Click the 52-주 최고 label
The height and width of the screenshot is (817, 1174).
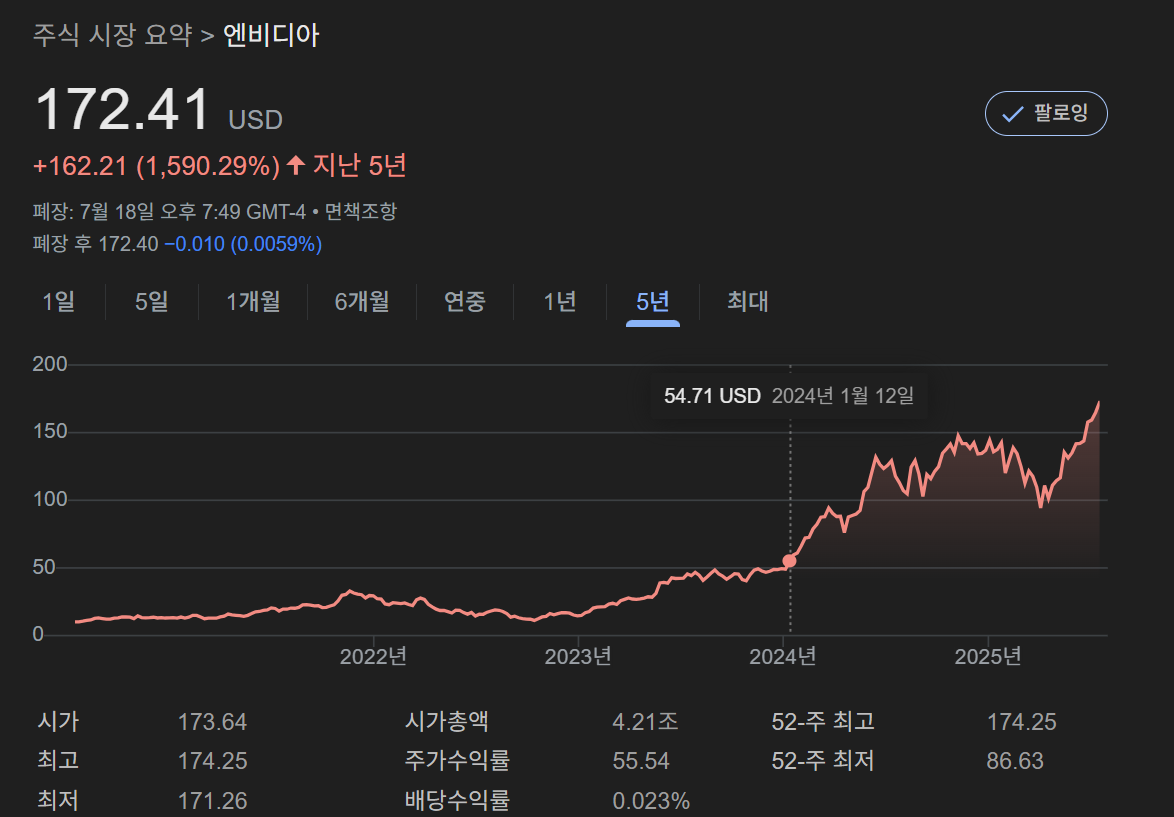pyautogui.click(x=823, y=722)
